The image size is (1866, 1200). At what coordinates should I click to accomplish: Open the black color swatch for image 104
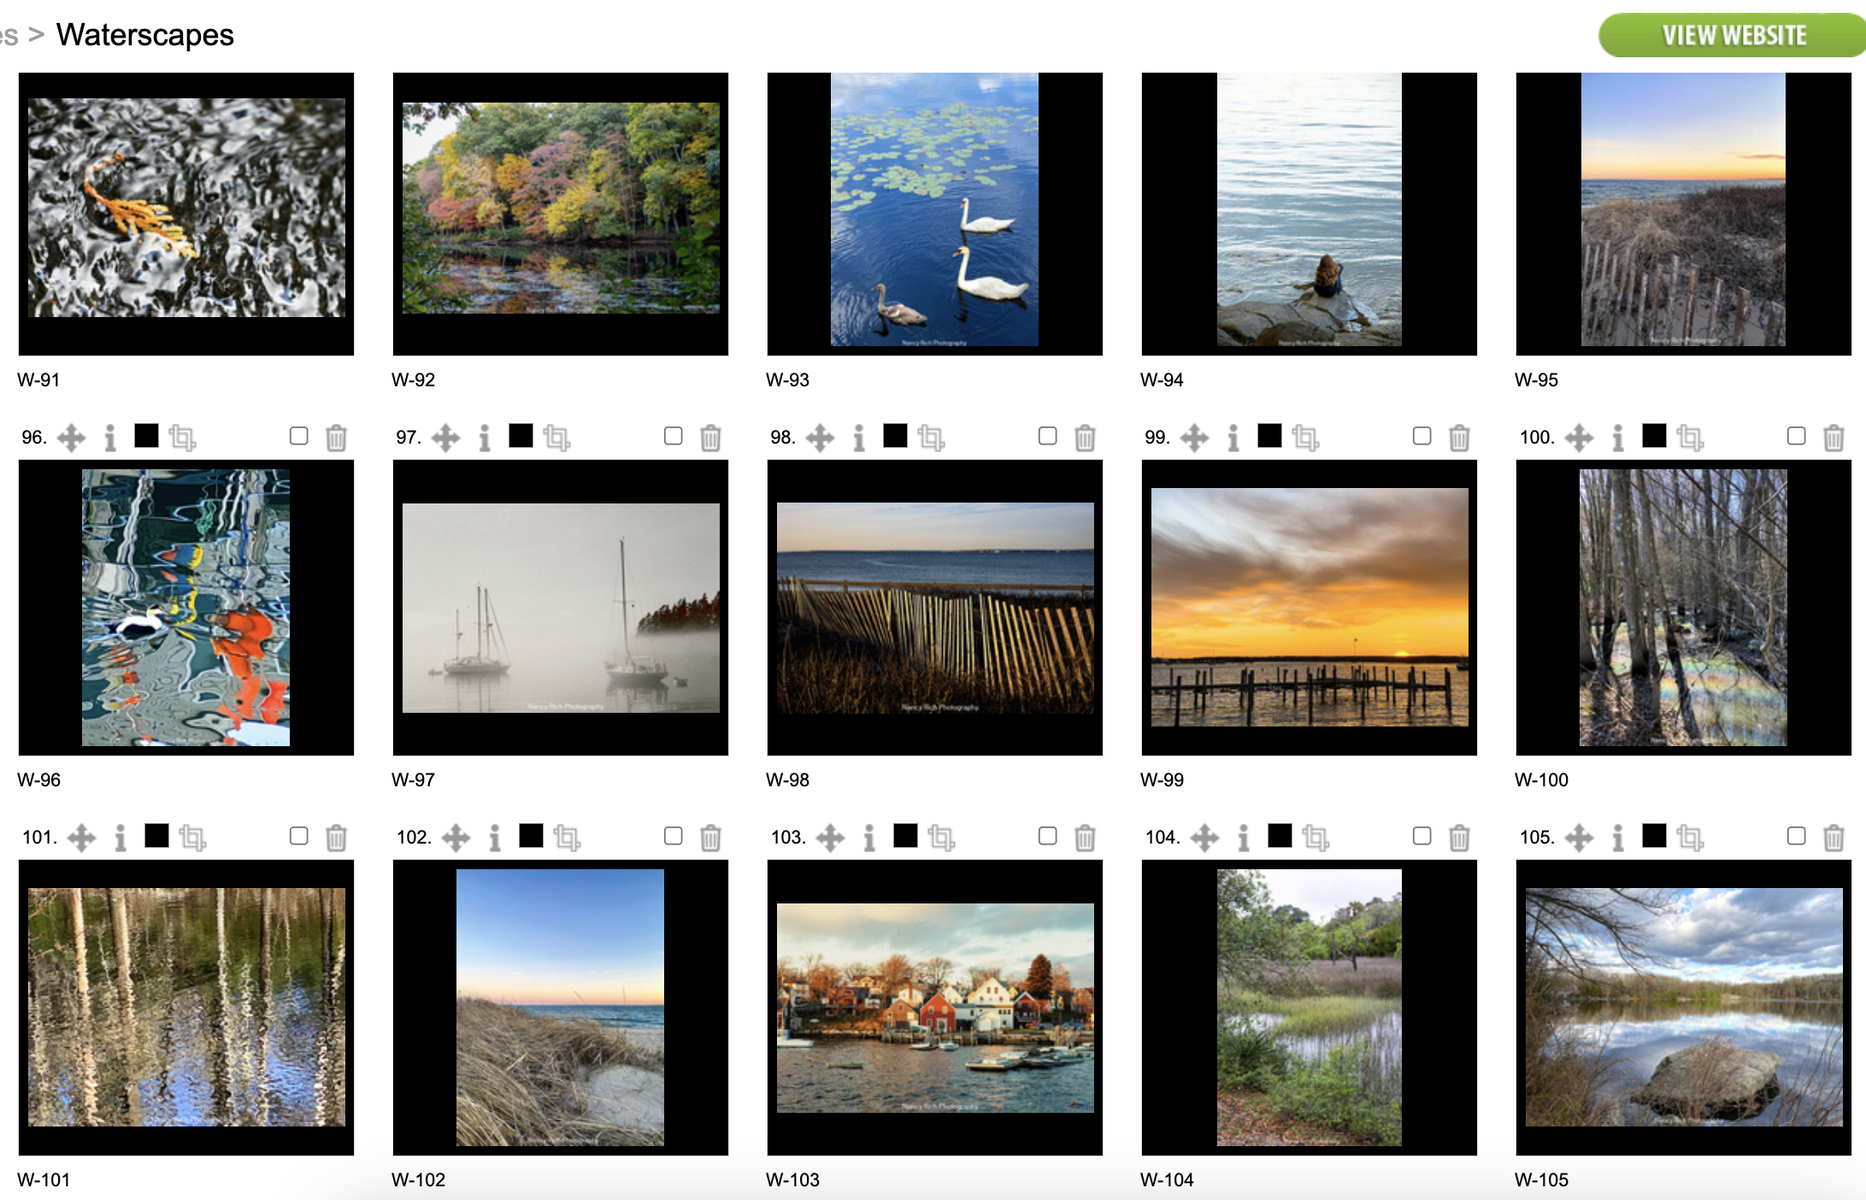[1279, 835]
